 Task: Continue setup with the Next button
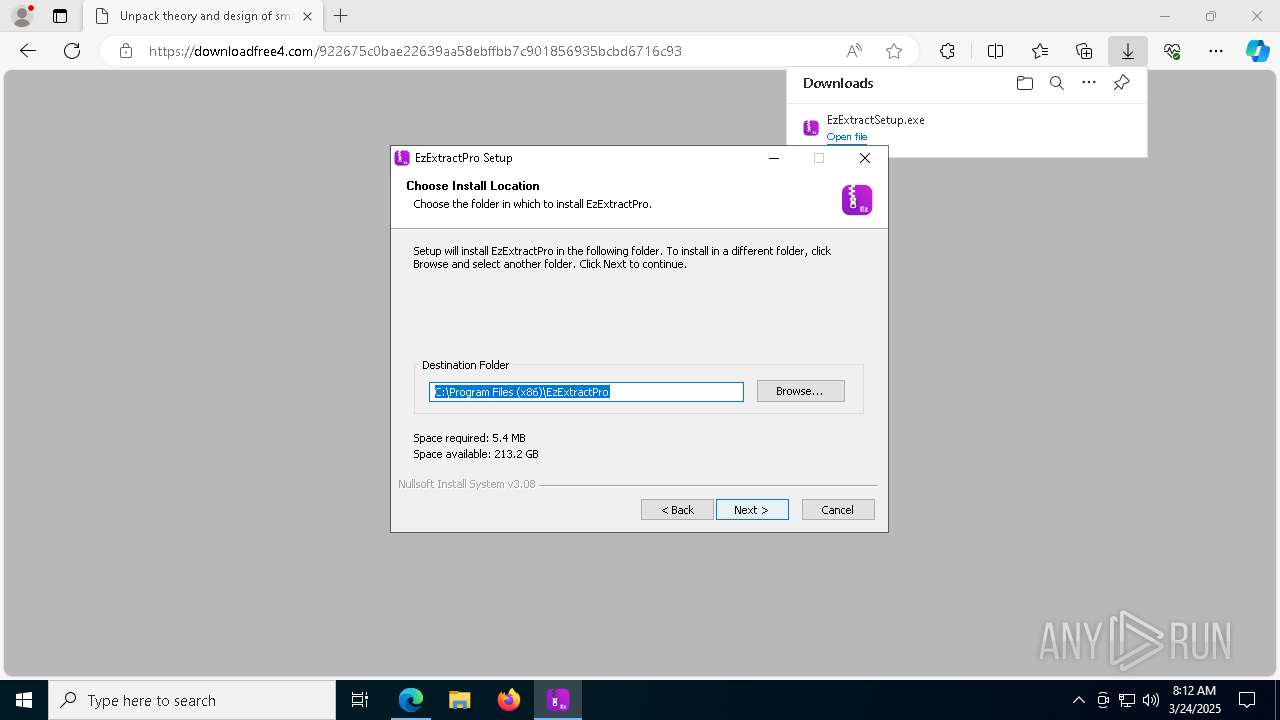point(752,510)
